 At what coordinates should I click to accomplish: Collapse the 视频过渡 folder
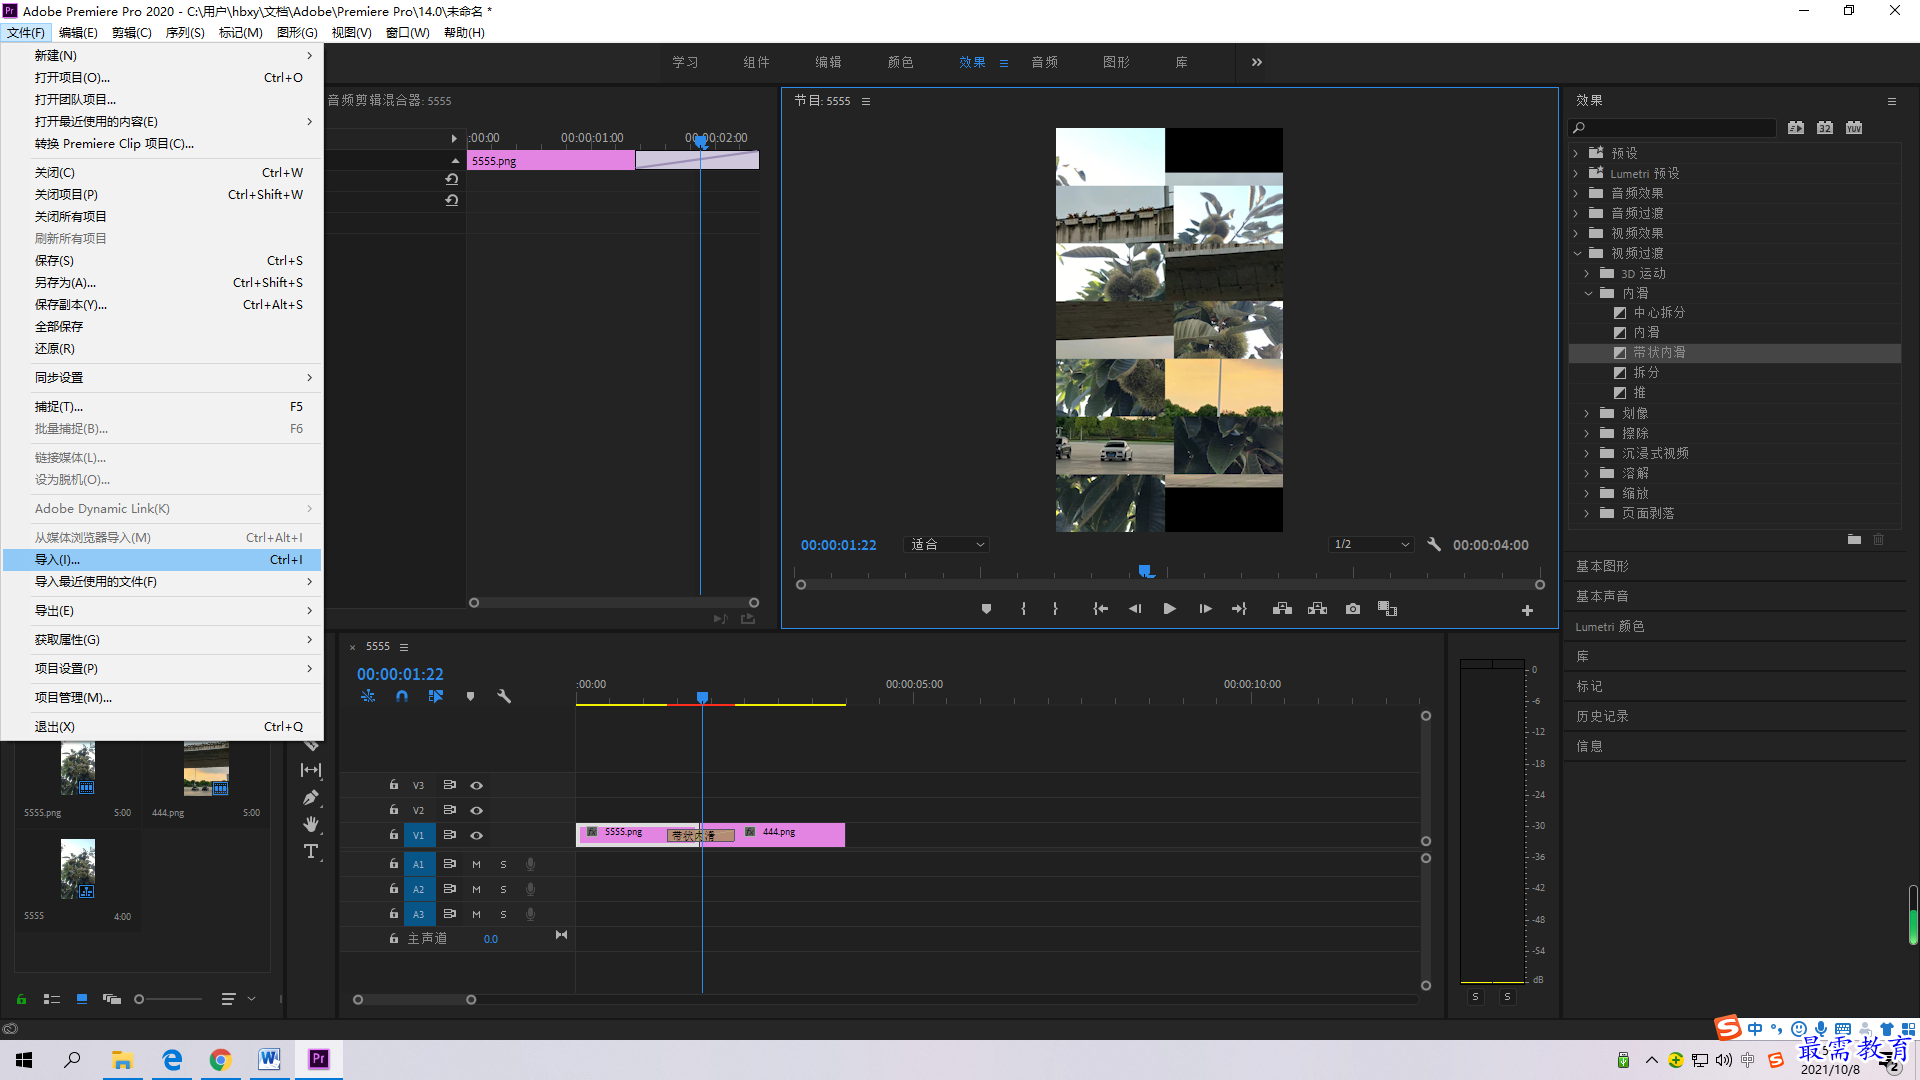click(x=1577, y=253)
